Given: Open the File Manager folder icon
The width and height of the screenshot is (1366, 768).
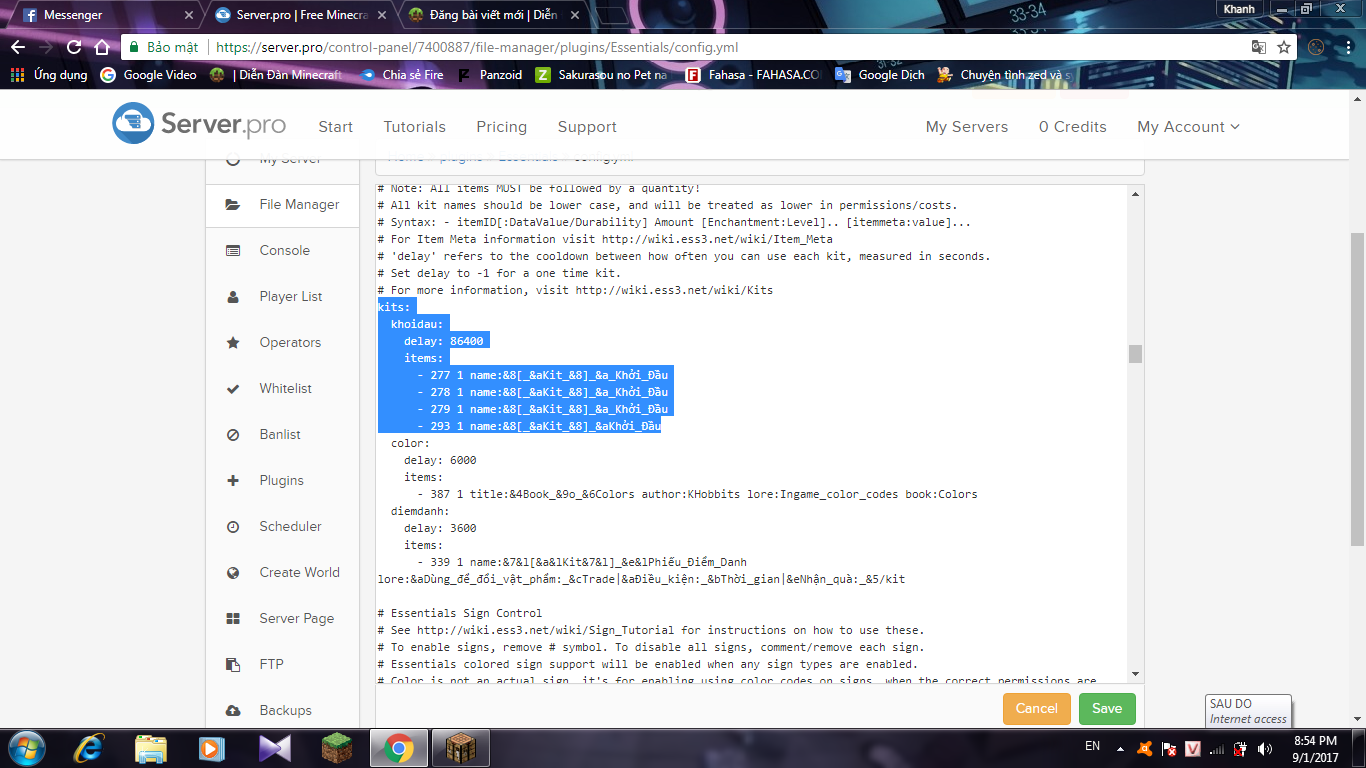Looking at the screenshot, I should 233,205.
